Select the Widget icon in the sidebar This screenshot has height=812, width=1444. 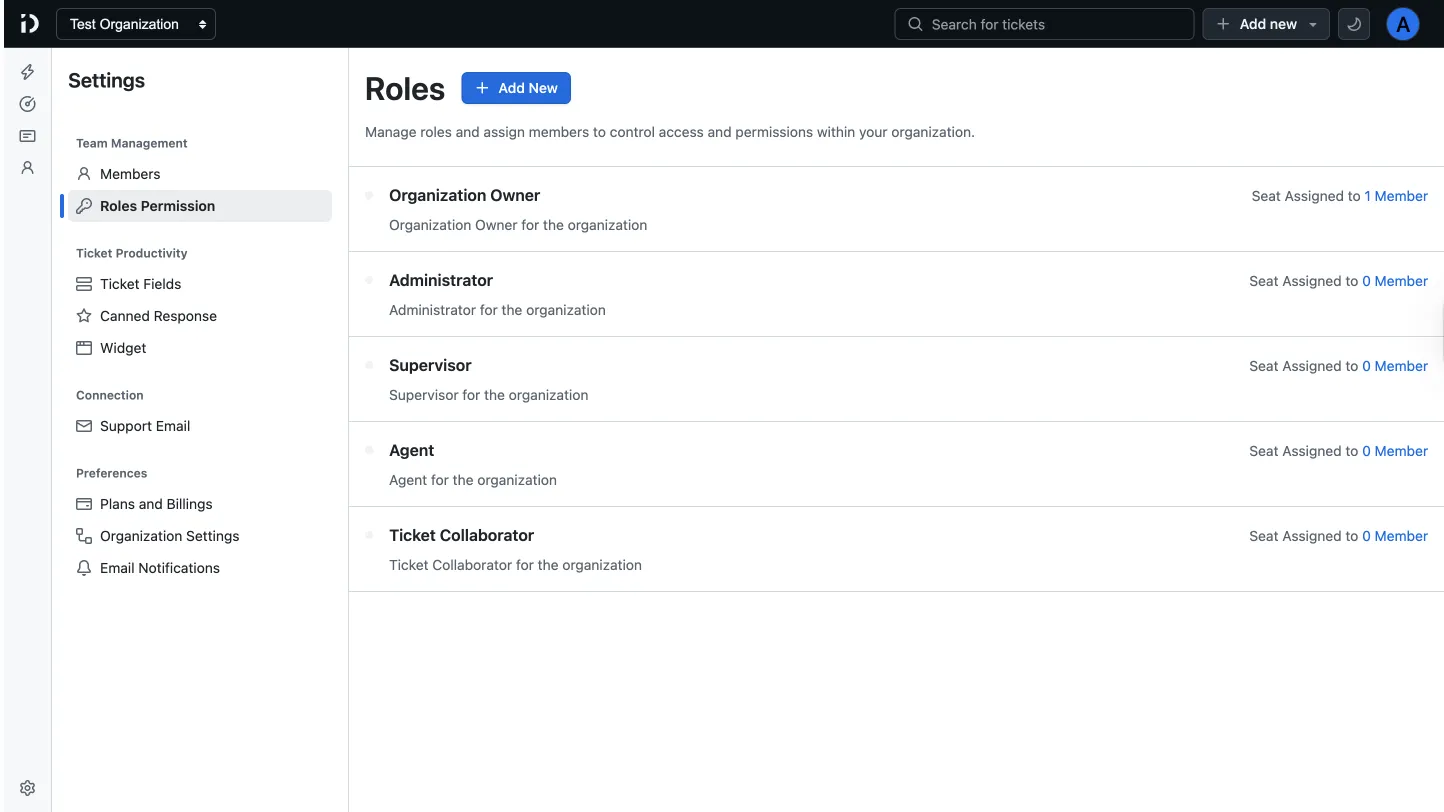pyautogui.click(x=83, y=347)
